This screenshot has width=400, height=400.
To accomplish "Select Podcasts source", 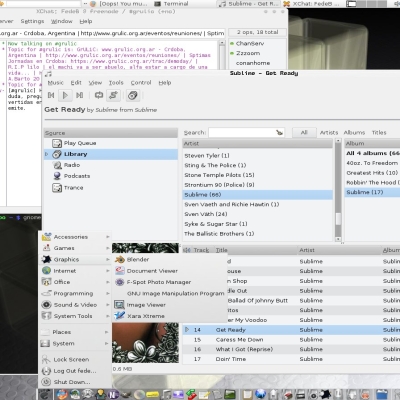I will (x=111, y=176).
